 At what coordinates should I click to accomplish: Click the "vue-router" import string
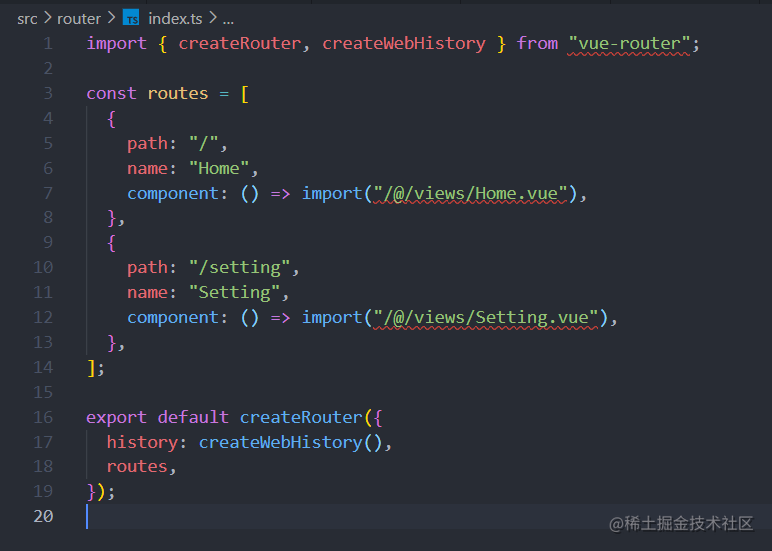point(629,43)
